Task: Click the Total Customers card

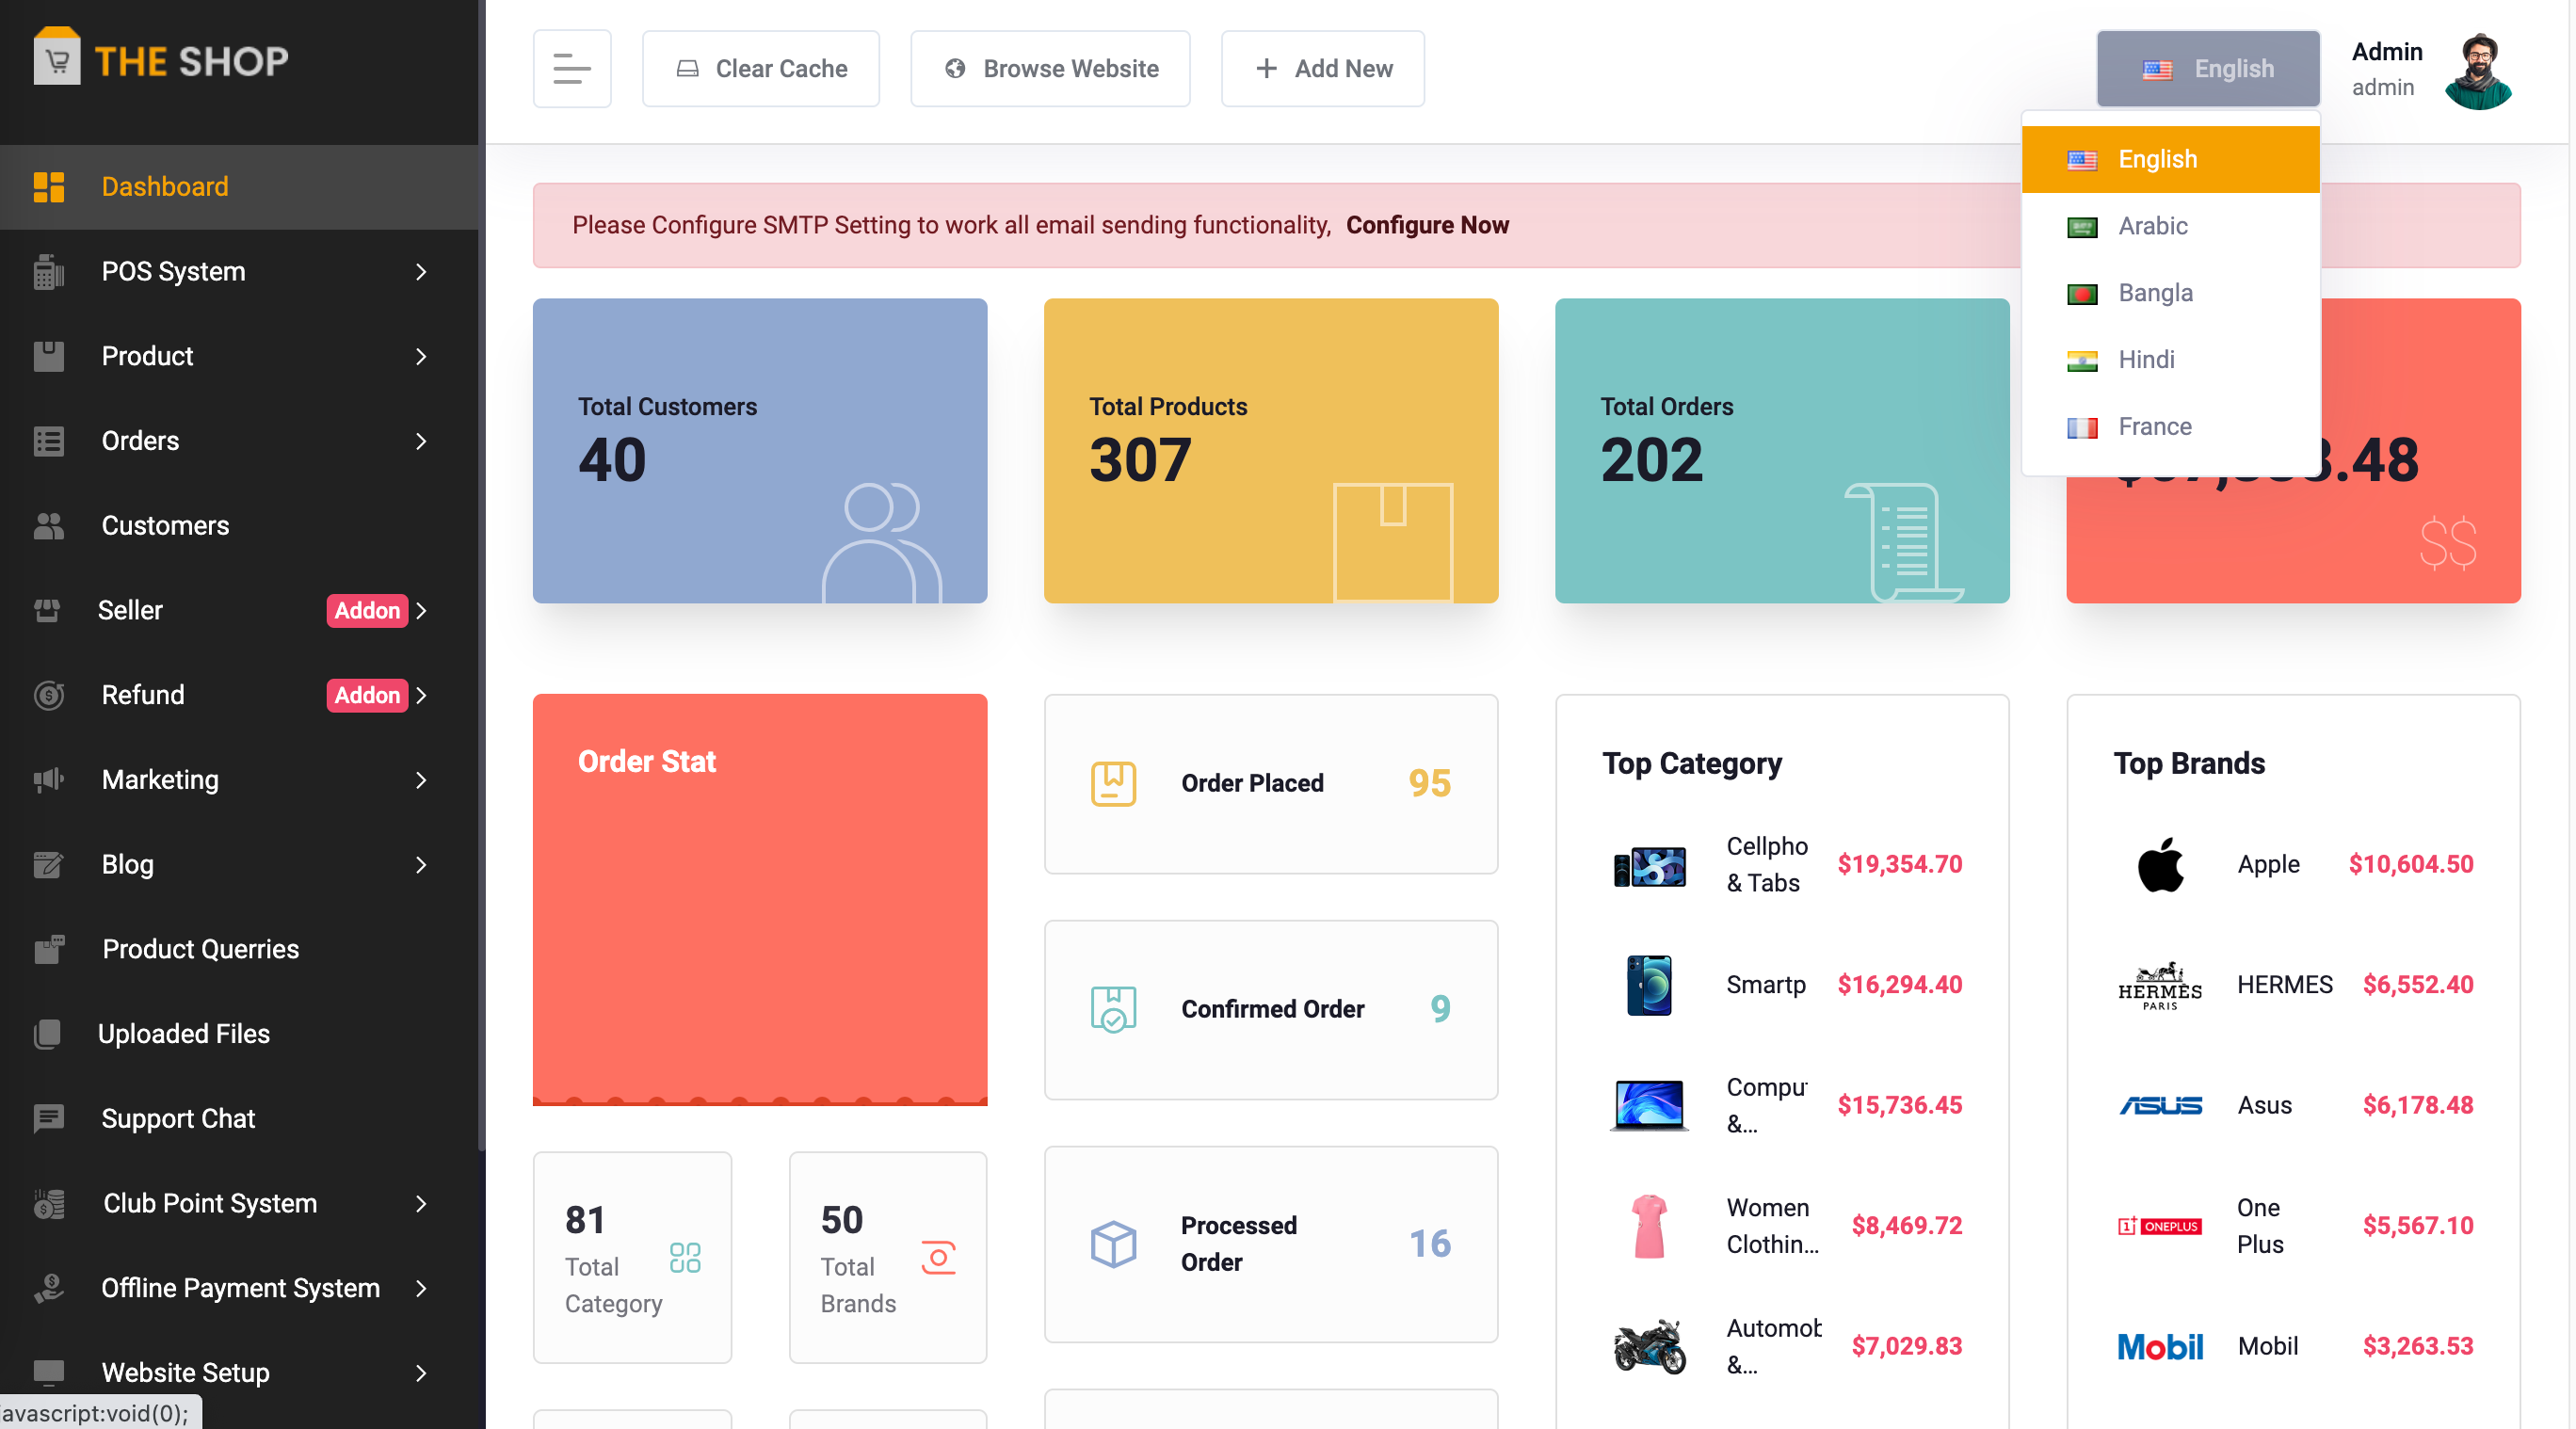Action: [760, 450]
